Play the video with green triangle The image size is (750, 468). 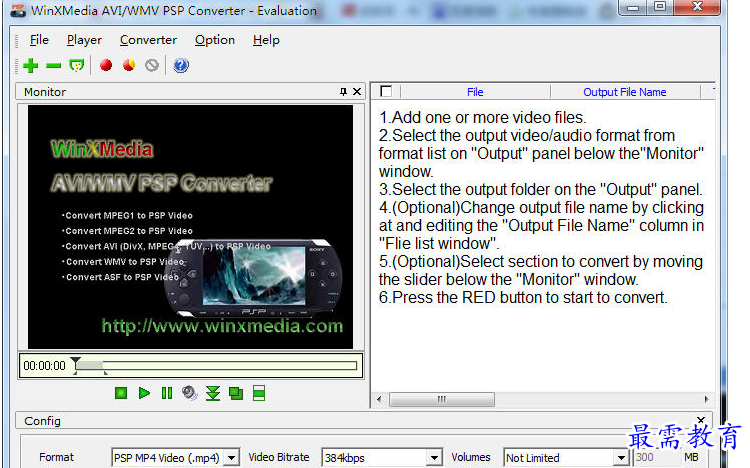144,393
